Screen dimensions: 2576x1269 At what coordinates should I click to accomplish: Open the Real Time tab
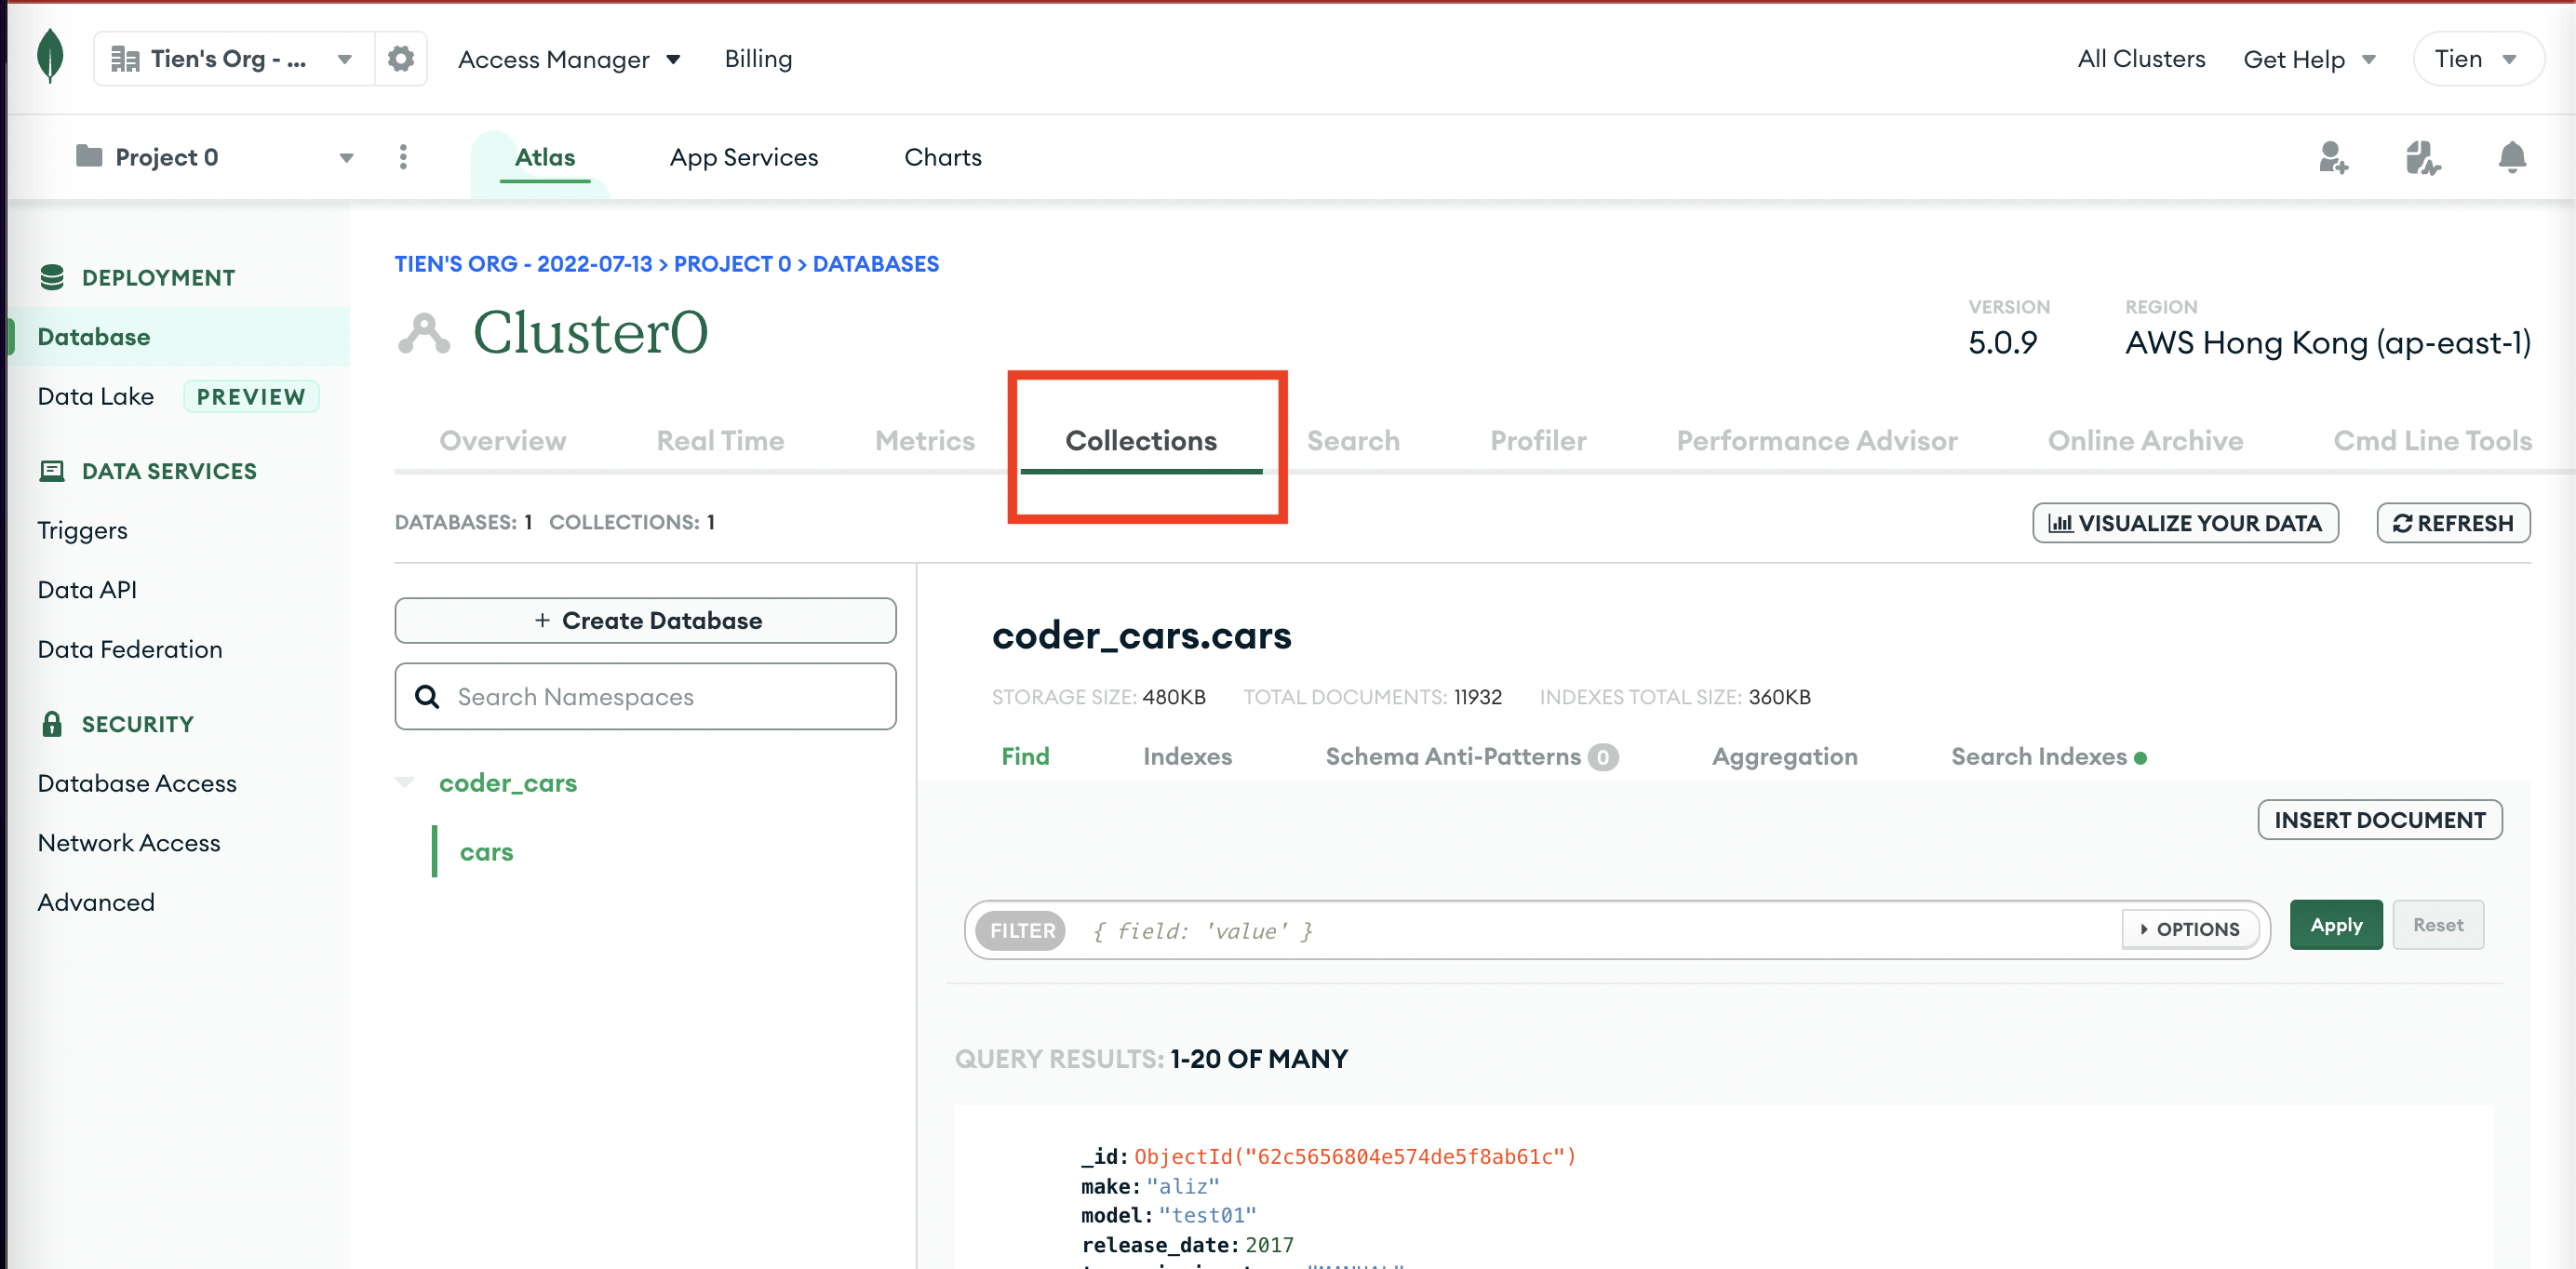tap(720, 441)
